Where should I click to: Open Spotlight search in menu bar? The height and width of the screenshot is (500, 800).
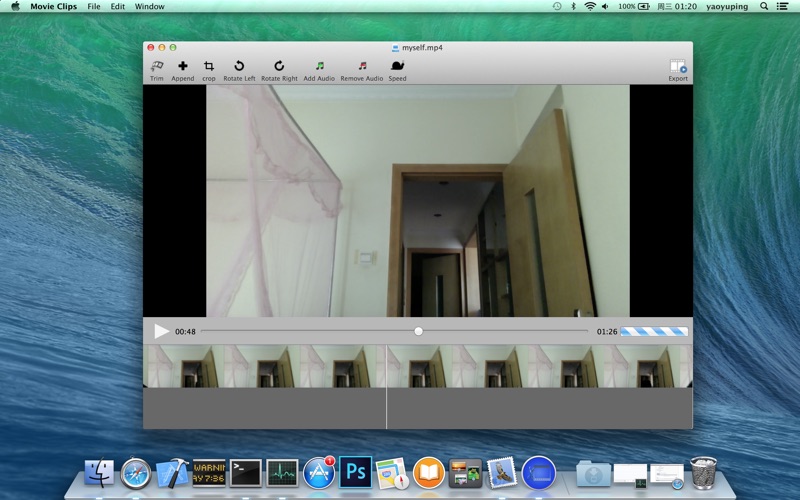(764, 6)
